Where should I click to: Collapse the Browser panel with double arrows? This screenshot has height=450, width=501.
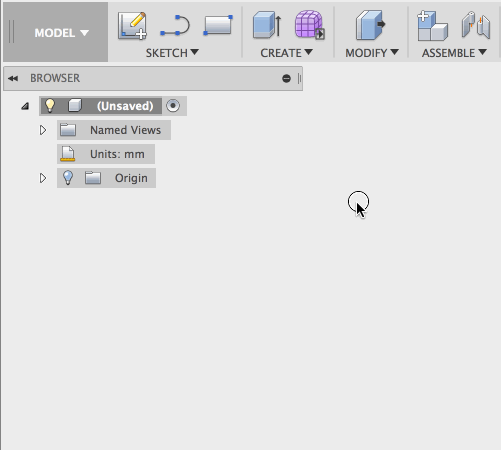(x=13, y=78)
